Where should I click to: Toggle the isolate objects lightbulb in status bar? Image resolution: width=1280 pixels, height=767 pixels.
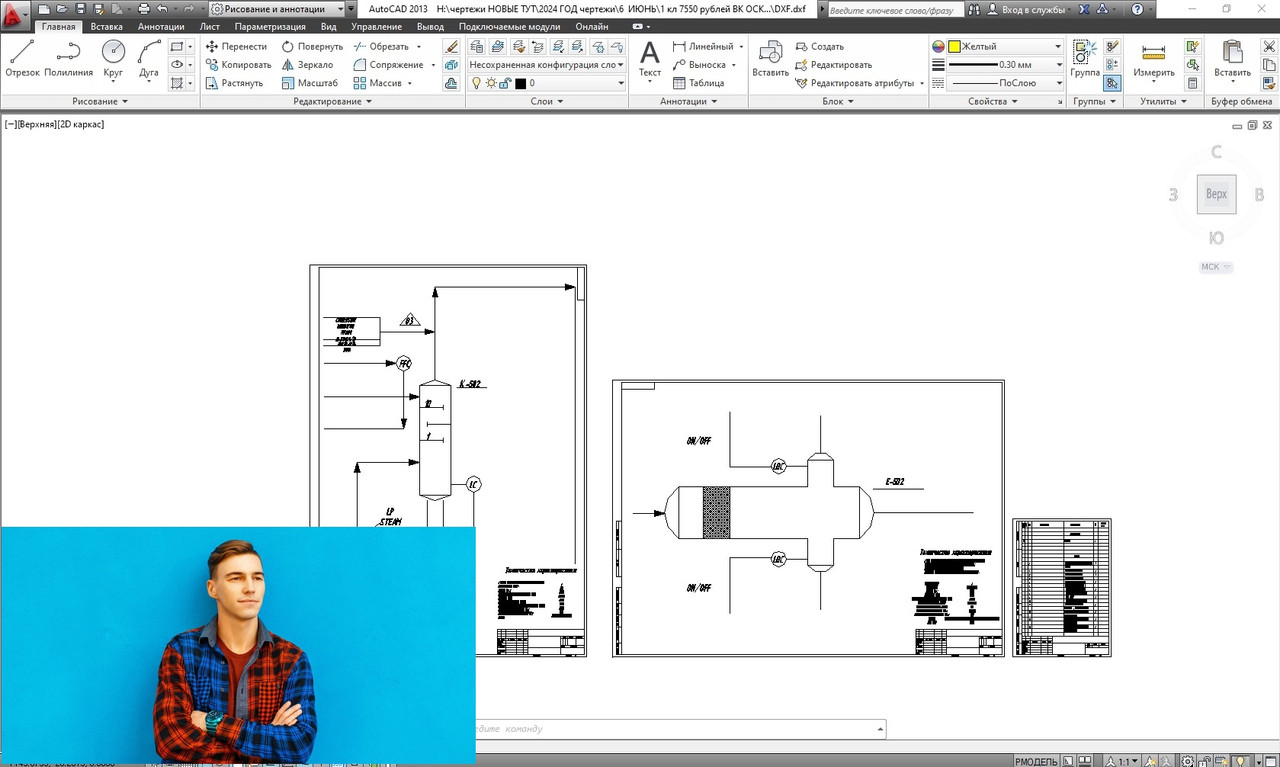tap(1241, 761)
